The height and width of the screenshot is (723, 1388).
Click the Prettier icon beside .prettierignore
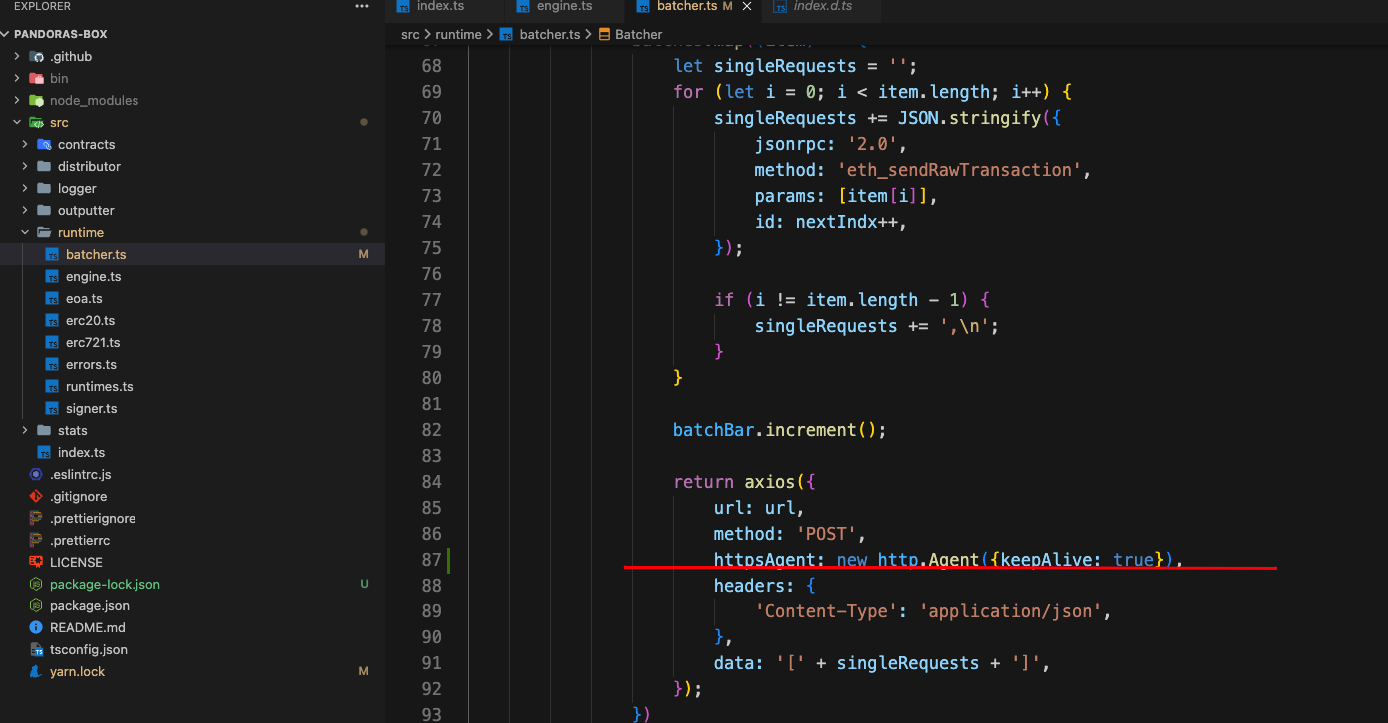(x=36, y=518)
